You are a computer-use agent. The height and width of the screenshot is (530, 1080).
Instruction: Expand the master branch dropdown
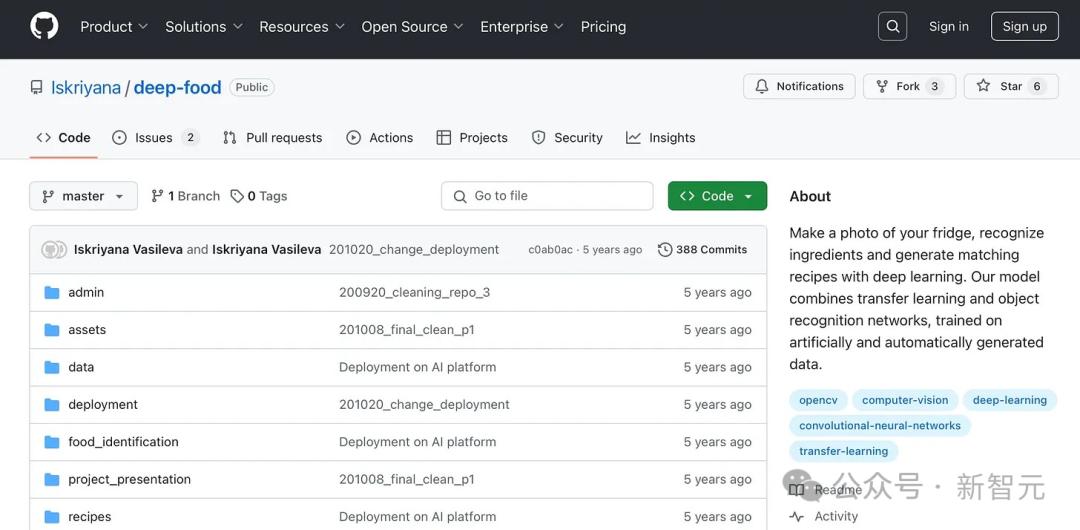(83, 196)
